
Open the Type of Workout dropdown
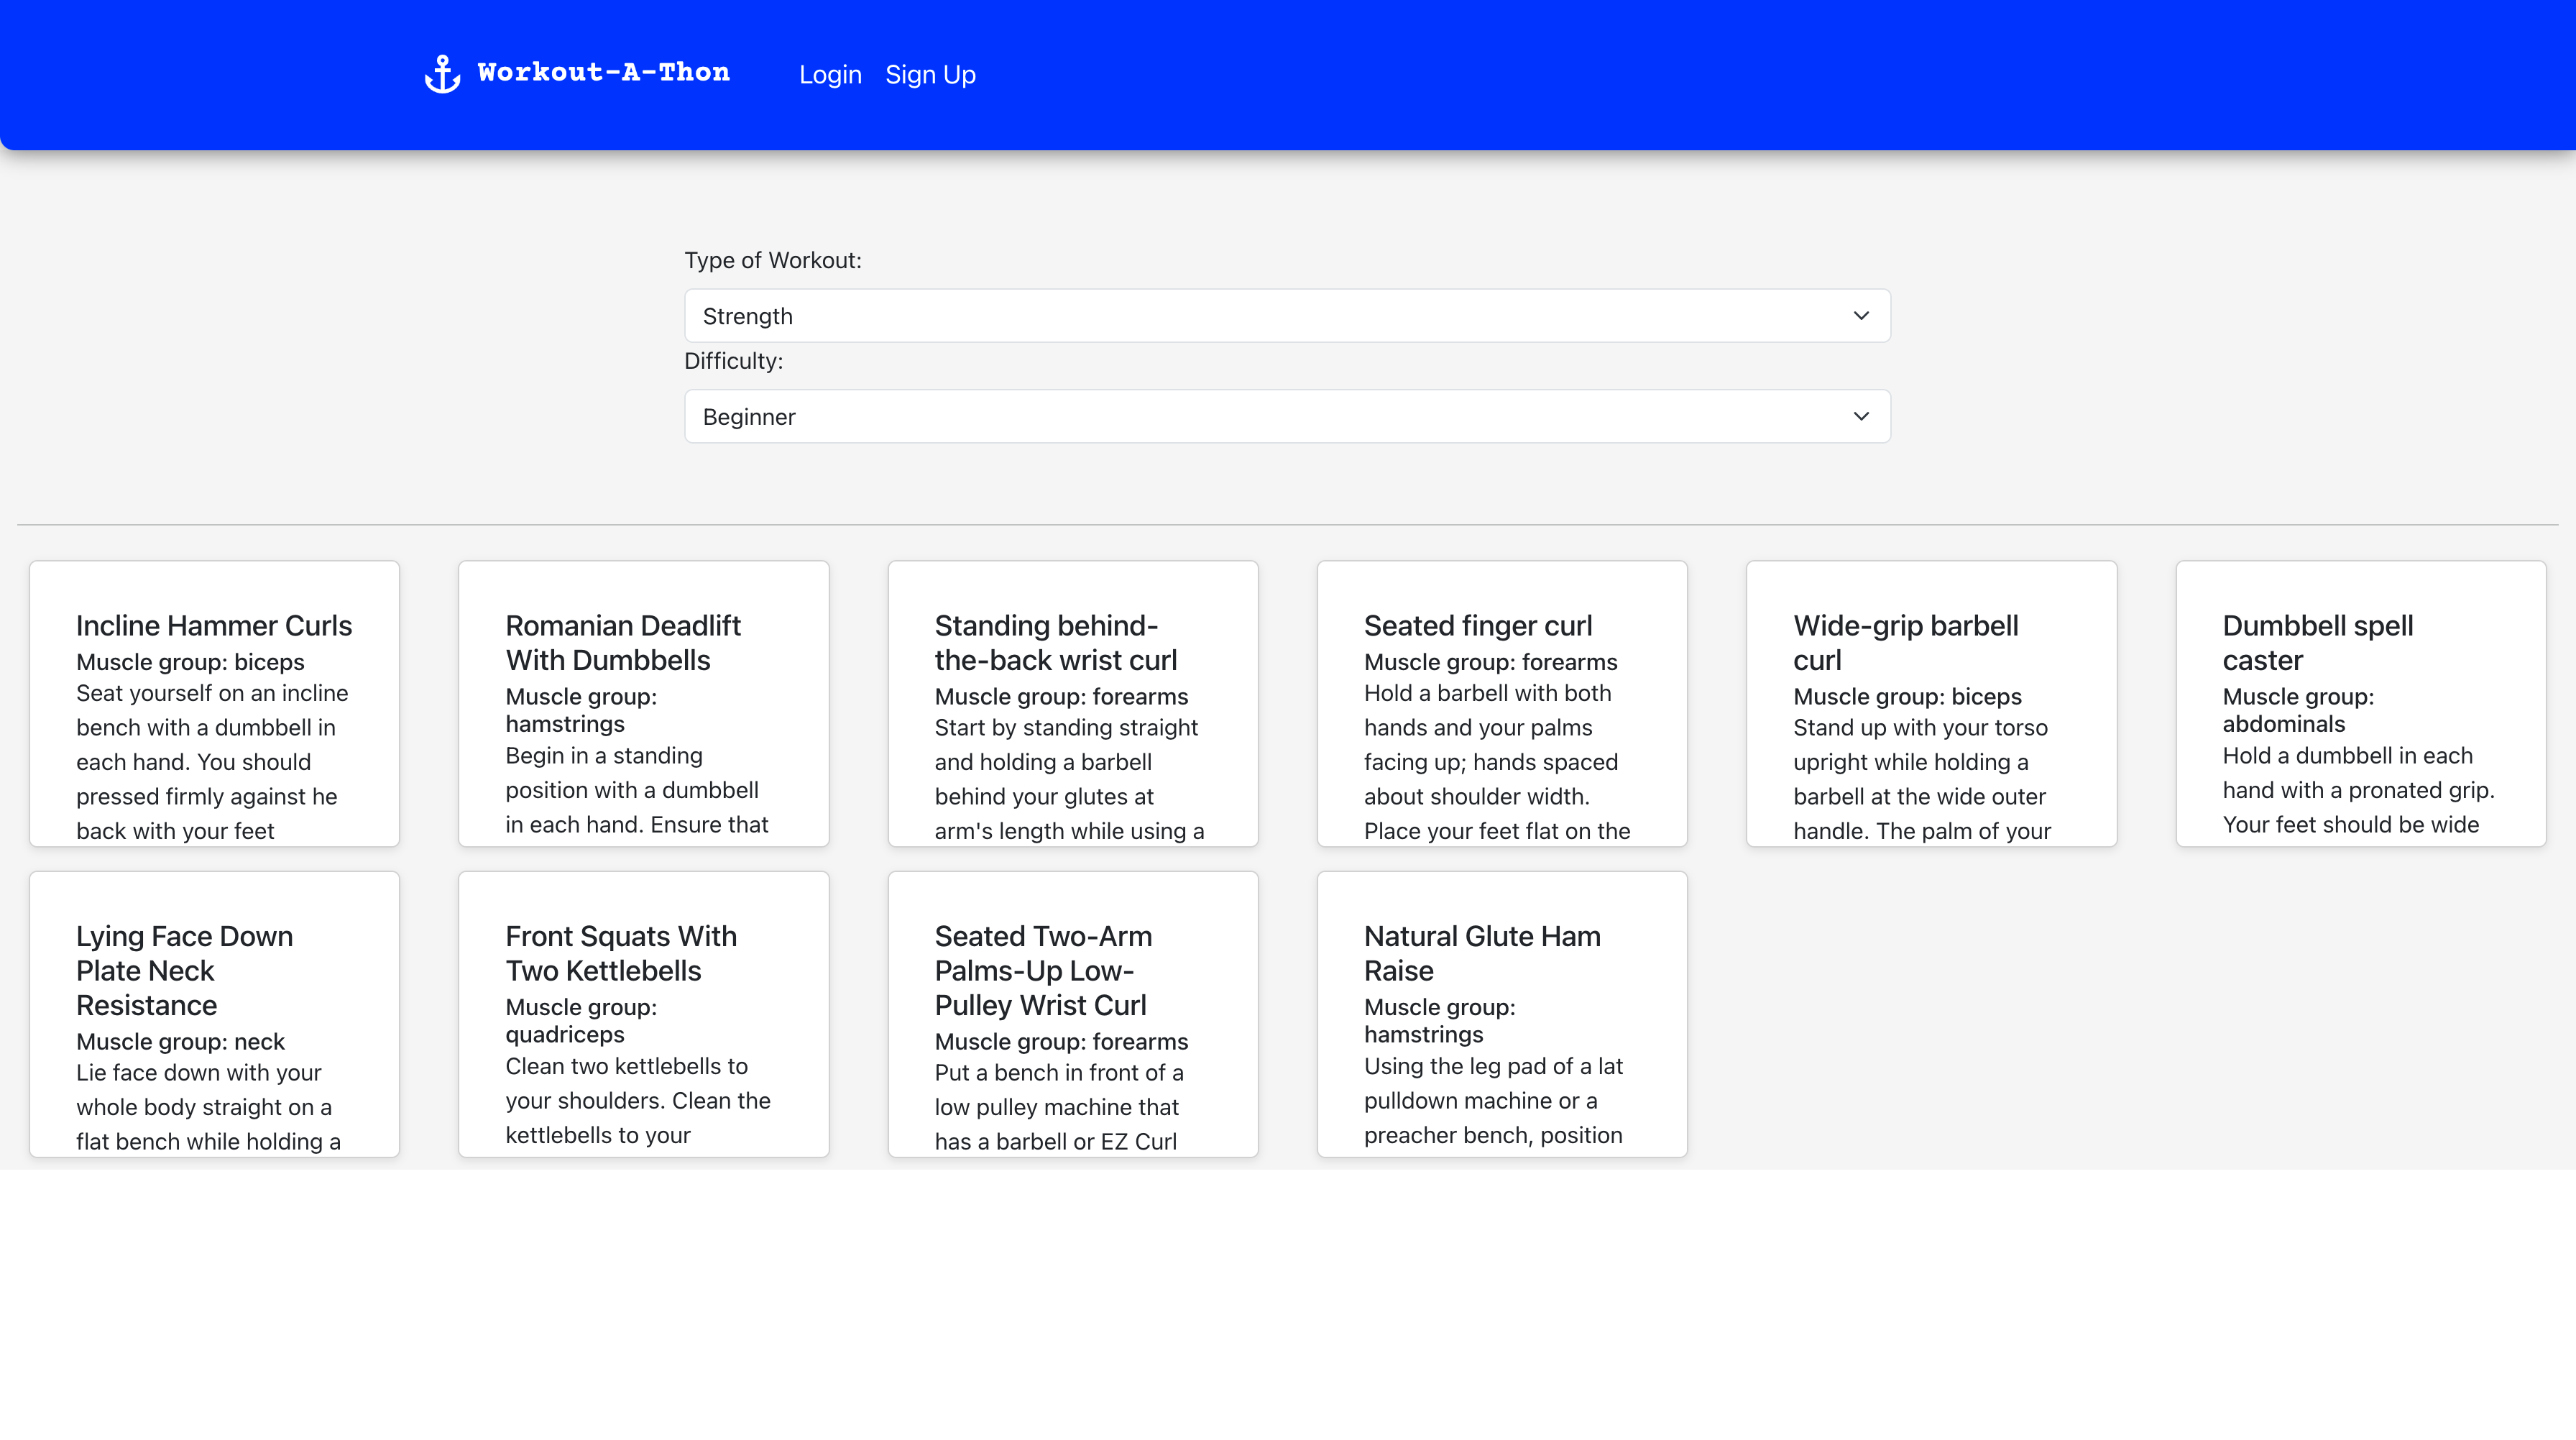tap(1286, 316)
